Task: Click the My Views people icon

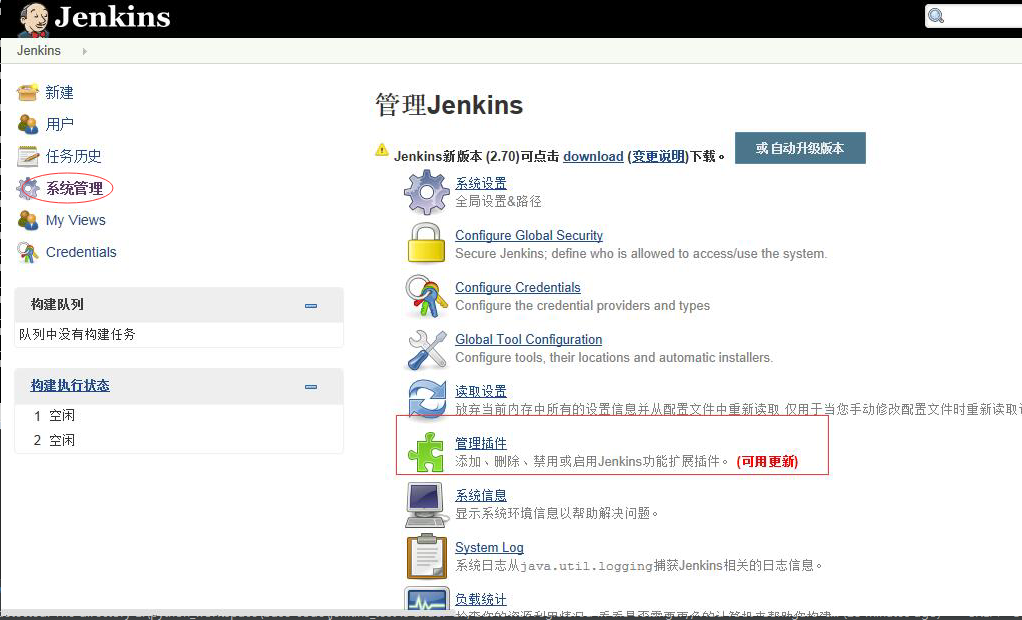Action: pos(27,220)
